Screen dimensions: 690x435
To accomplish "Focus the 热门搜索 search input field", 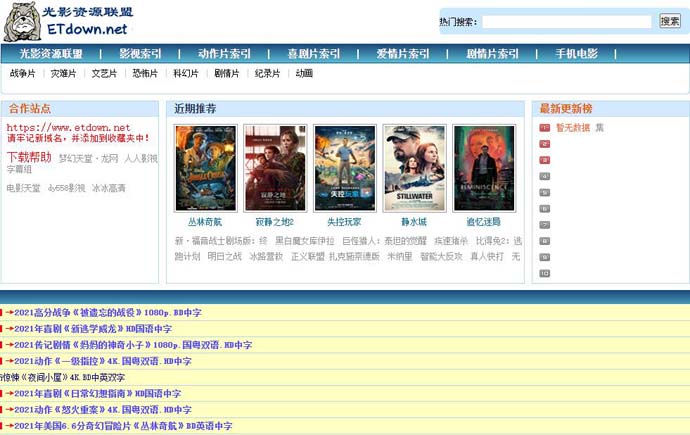I will point(567,22).
